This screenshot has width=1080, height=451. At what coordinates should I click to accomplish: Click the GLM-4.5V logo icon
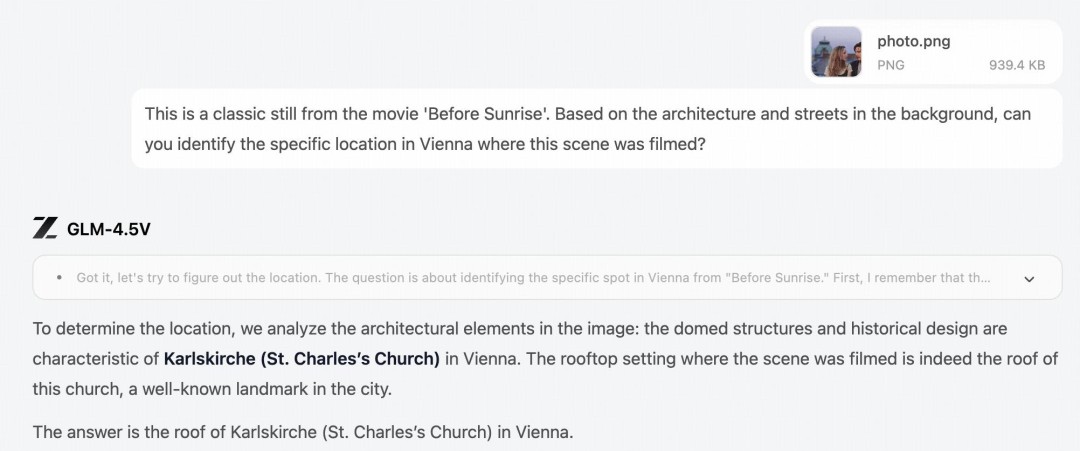(x=45, y=228)
